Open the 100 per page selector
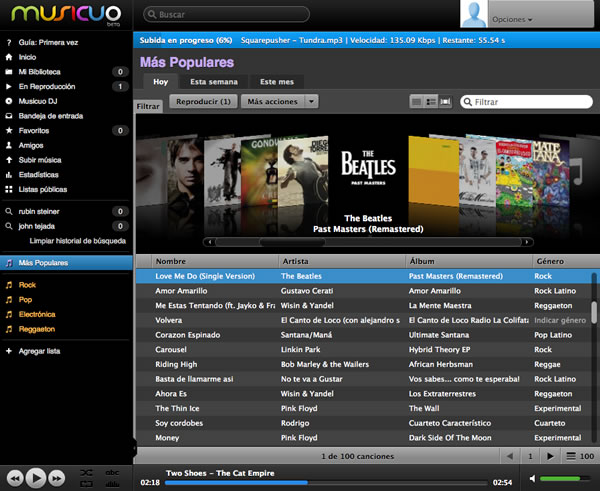The height and width of the screenshot is (491, 600). point(580,456)
